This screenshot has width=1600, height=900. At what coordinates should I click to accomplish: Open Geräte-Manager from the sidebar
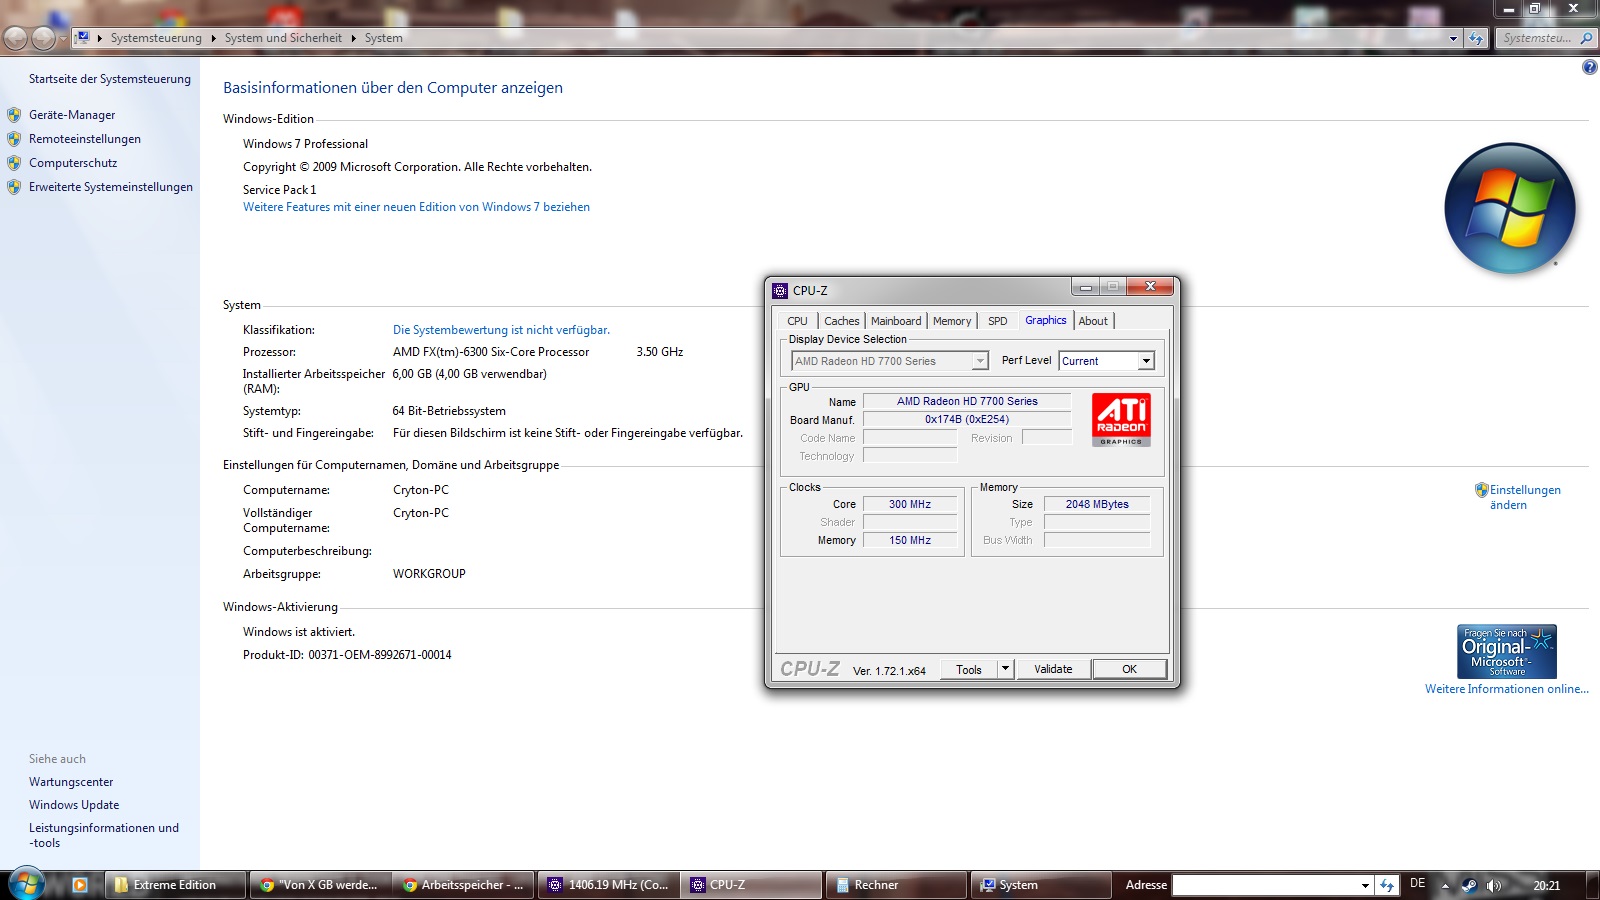coord(72,115)
